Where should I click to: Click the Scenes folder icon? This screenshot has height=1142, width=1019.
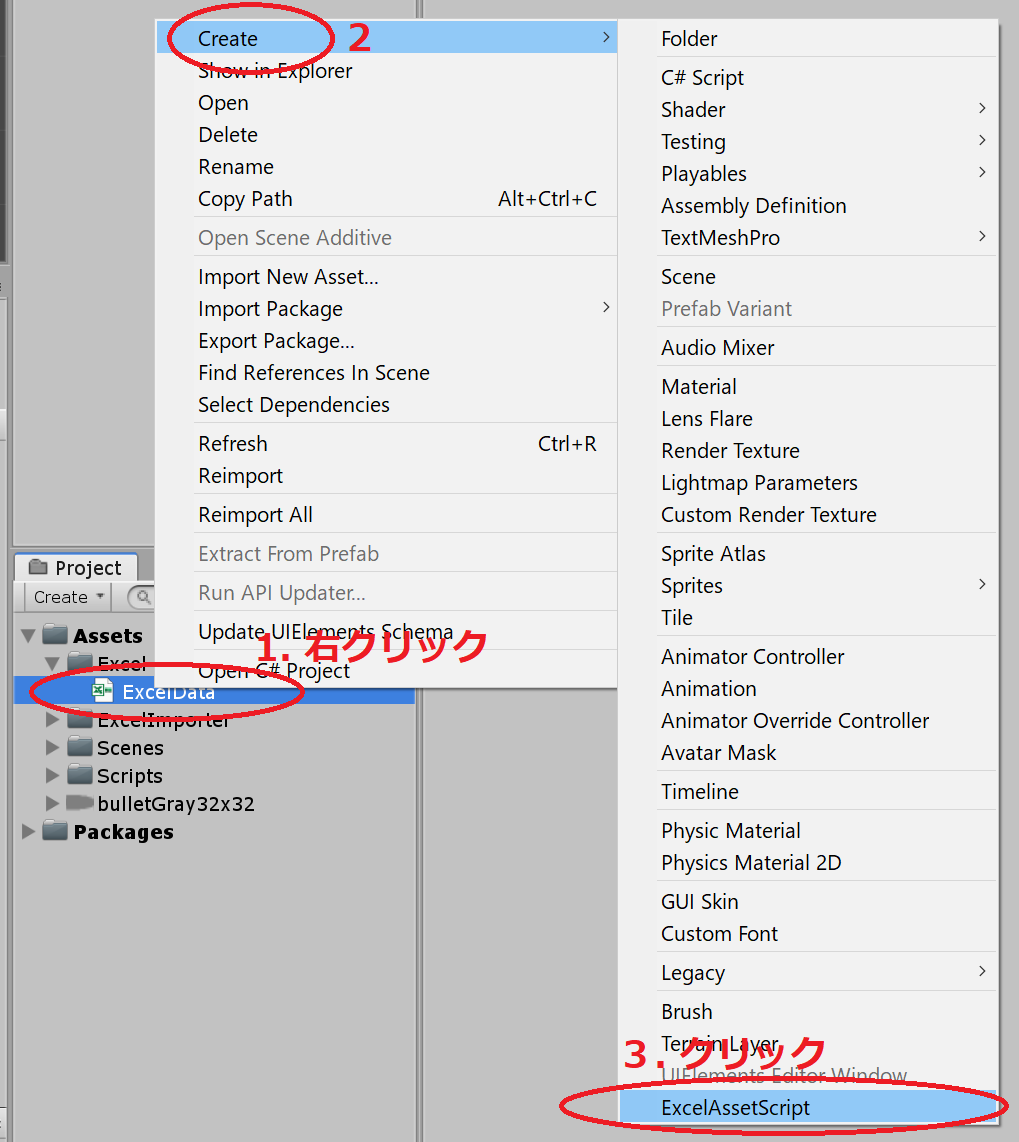[80, 747]
